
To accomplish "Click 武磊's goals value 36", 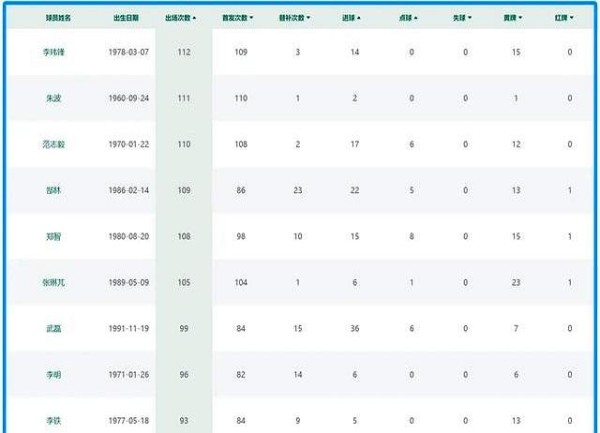I will [355, 329].
